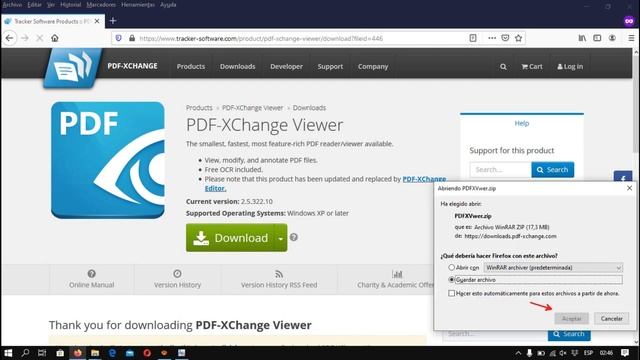Screen dimensions: 640x360
Task: Open the Historial menu
Action: (71, 5)
